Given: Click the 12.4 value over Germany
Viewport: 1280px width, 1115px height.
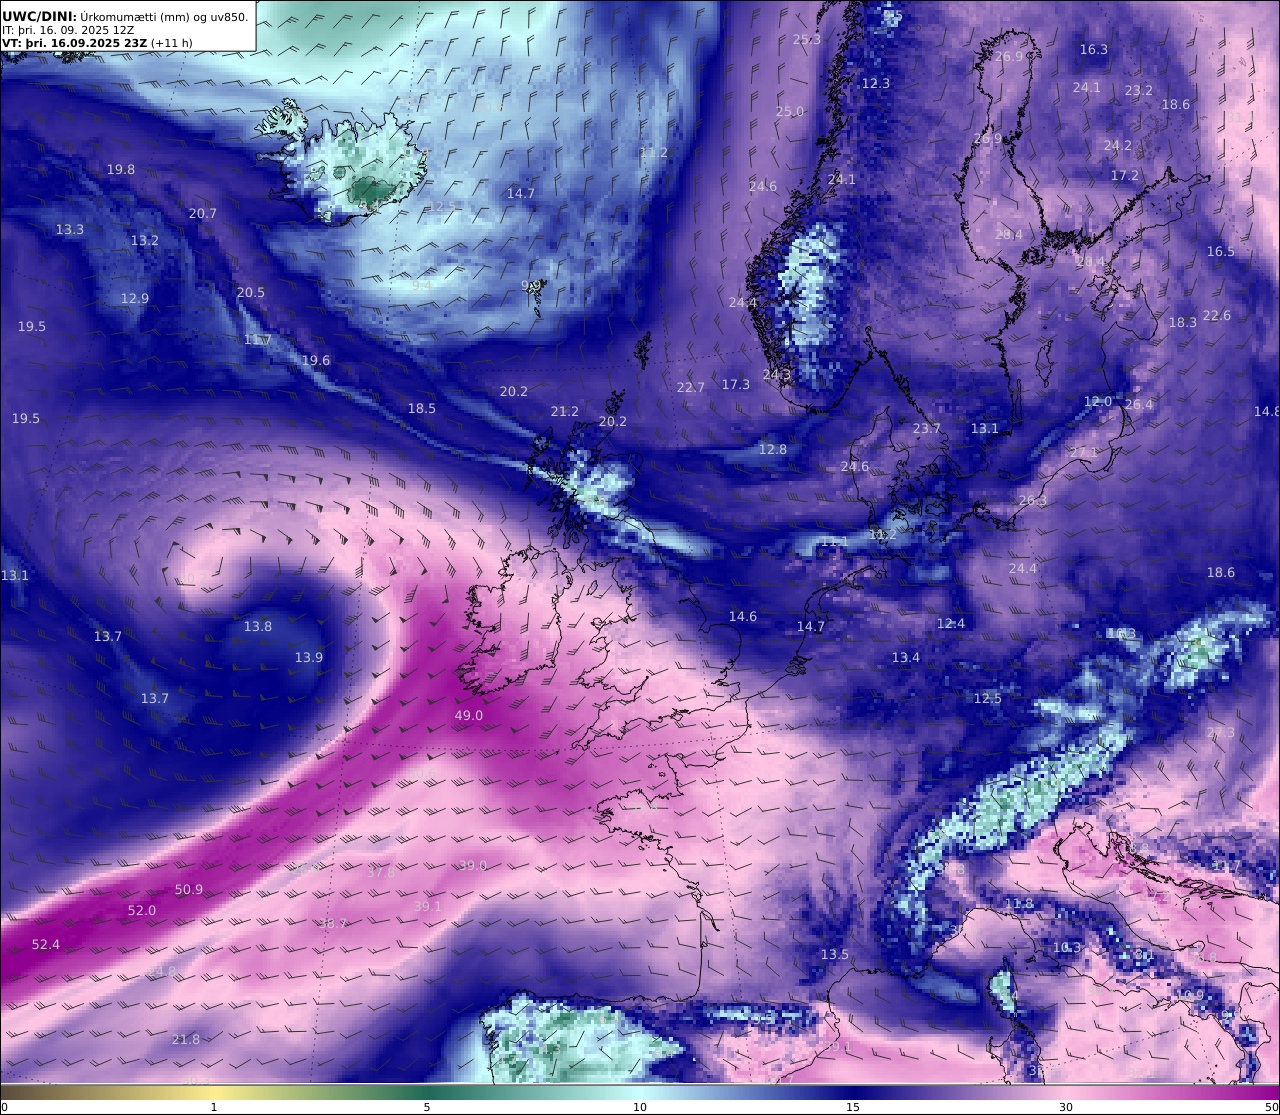Looking at the screenshot, I should coord(951,624).
